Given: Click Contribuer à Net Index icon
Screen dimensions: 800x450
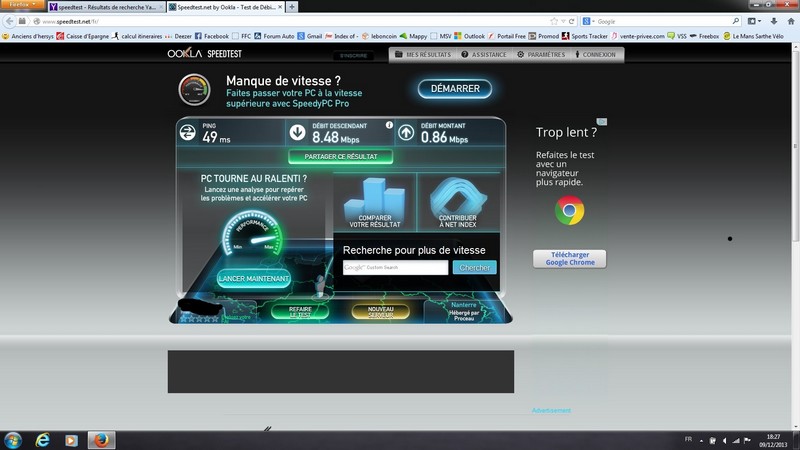Looking at the screenshot, I should point(458,203).
